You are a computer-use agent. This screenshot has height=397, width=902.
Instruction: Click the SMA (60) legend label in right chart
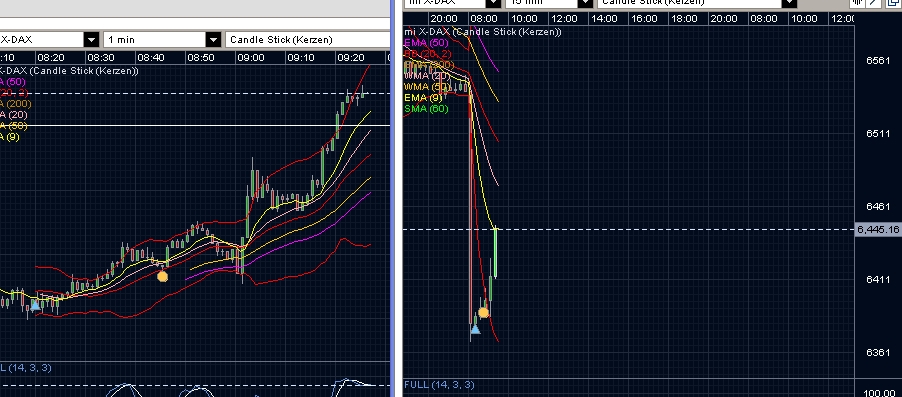(426, 109)
